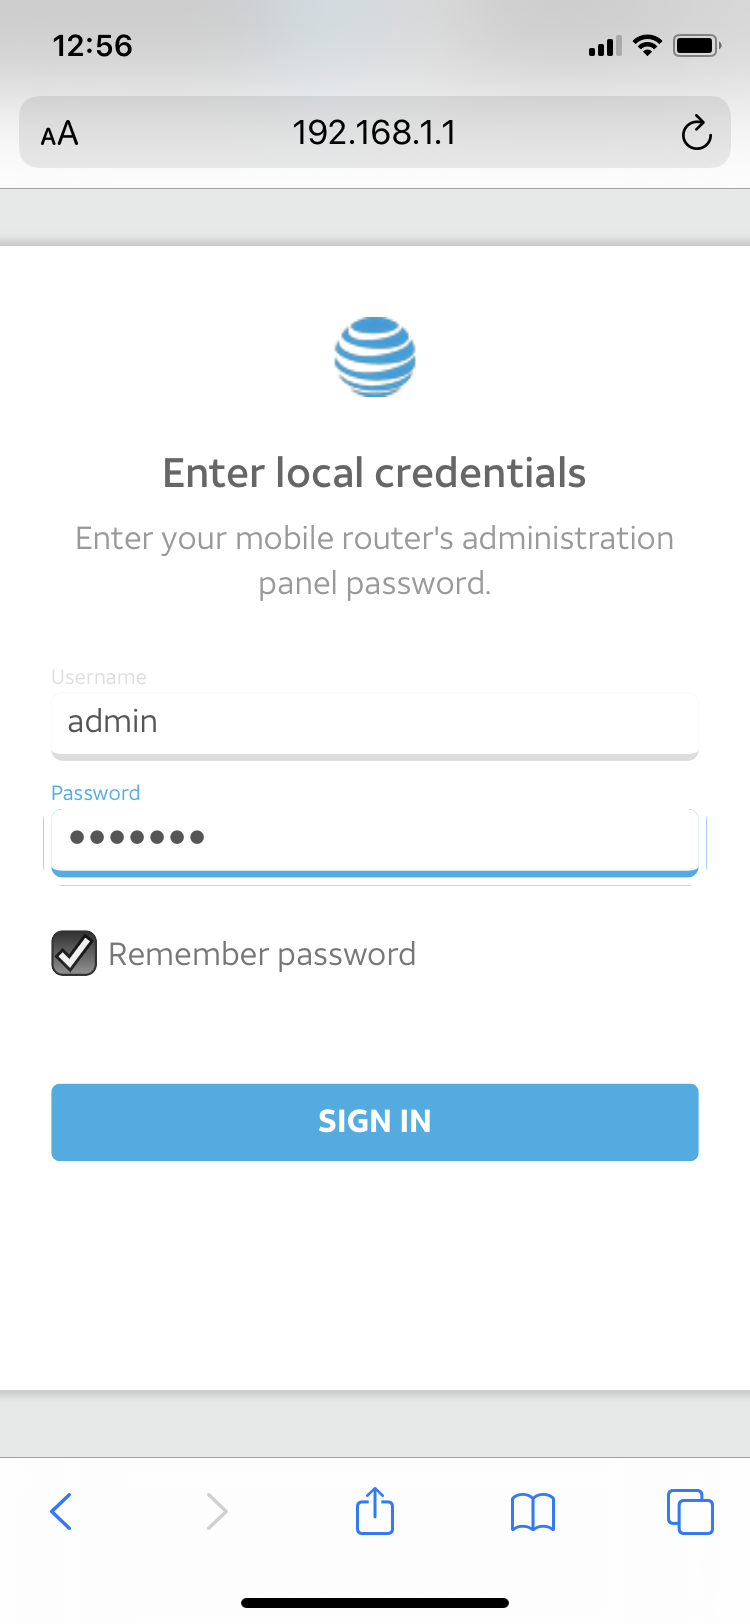Go back using the back arrow
Image resolution: width=750 pixels, height=1624 pixels.
pyautogui.click(x=60, y=1511)
